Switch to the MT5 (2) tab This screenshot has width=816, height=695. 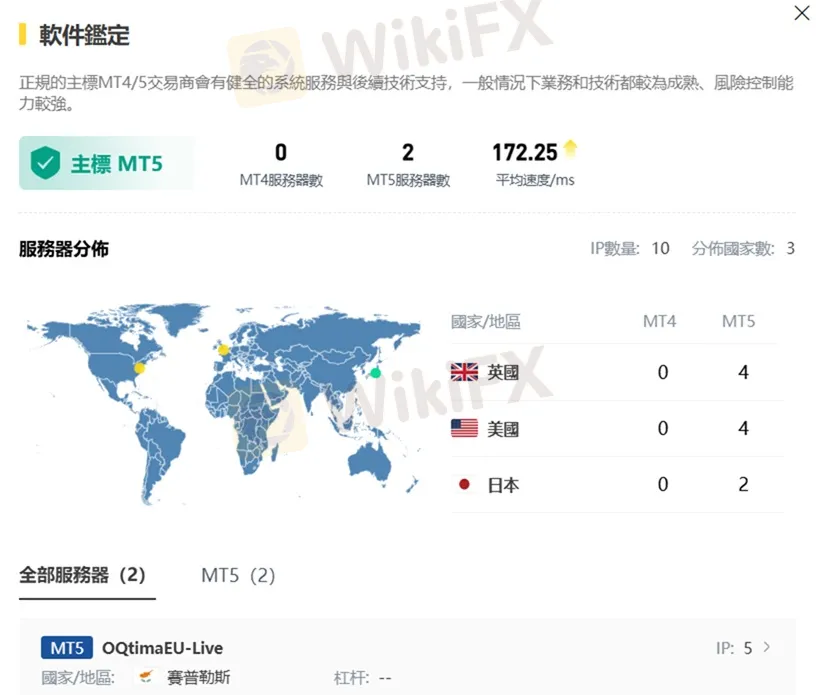238,575
